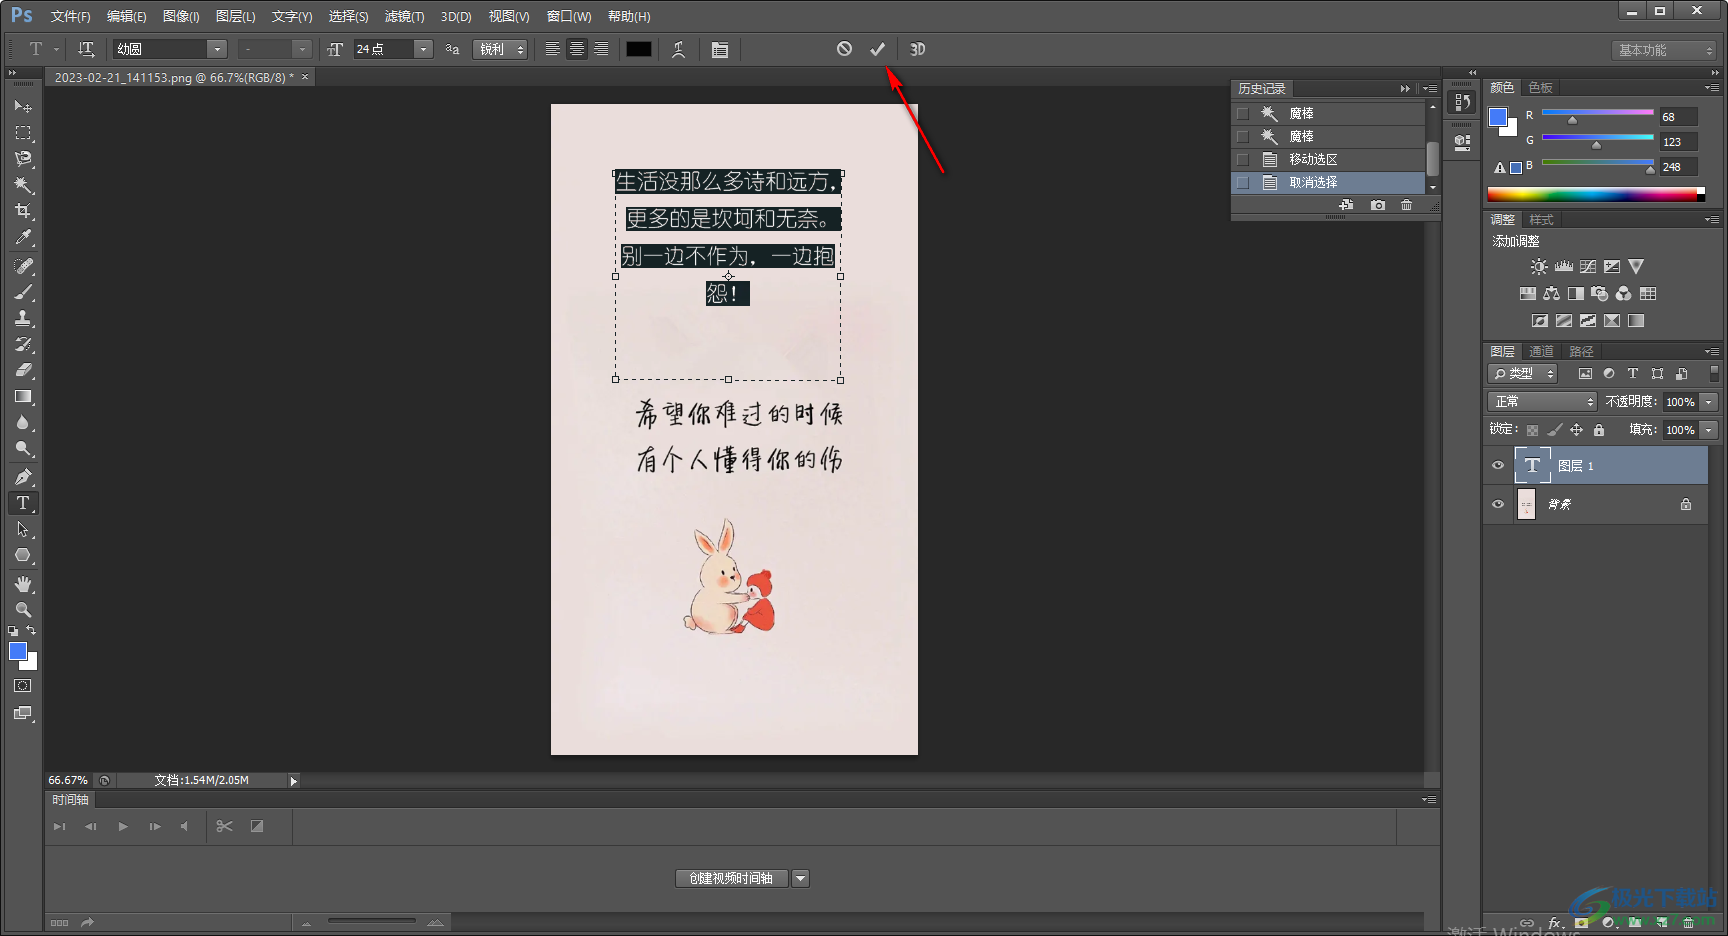1728x936 pixels.
Task: Hide the 背景 layer
Action: (x=1498, y=505)
